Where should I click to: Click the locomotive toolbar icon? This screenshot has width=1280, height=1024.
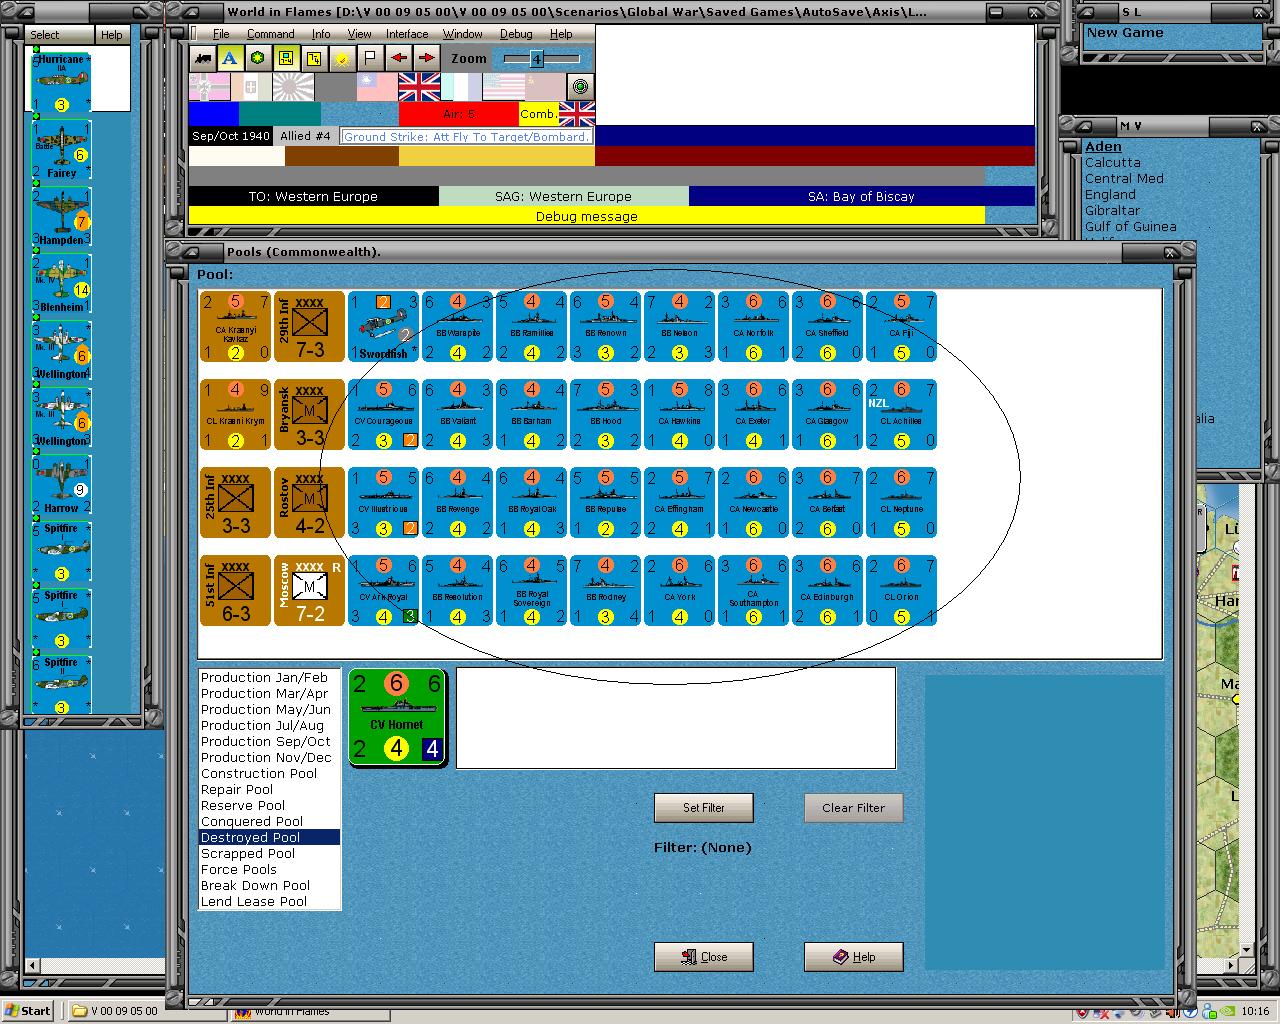203,58
